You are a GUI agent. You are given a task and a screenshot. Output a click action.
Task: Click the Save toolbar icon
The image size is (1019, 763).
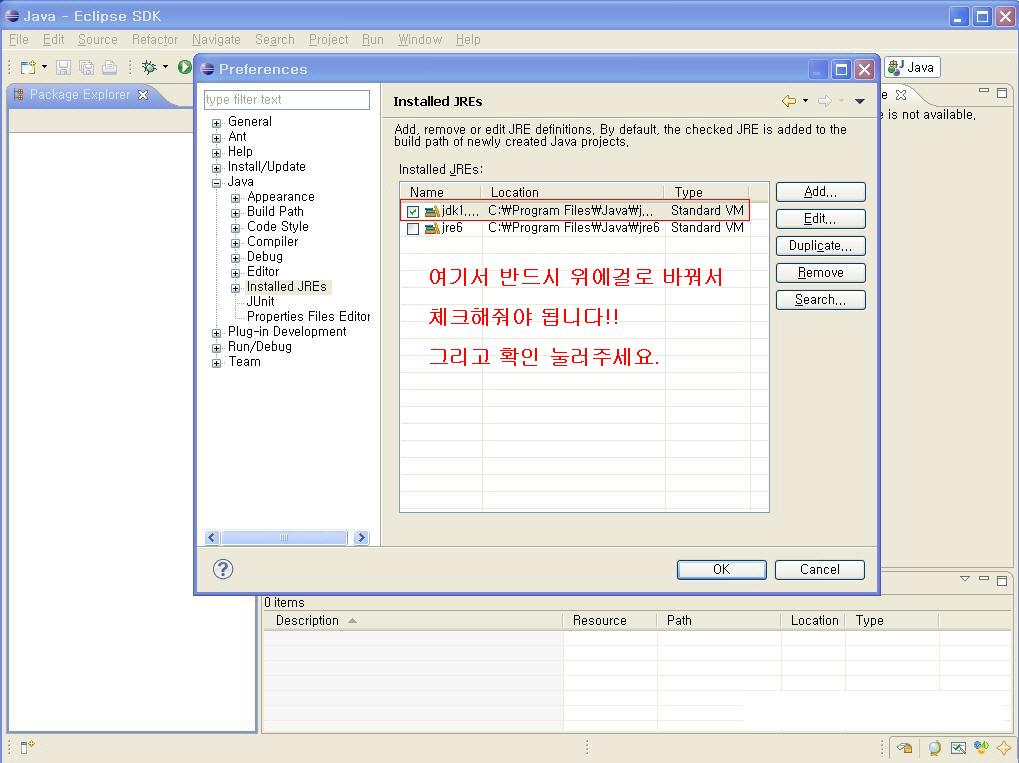63,67
